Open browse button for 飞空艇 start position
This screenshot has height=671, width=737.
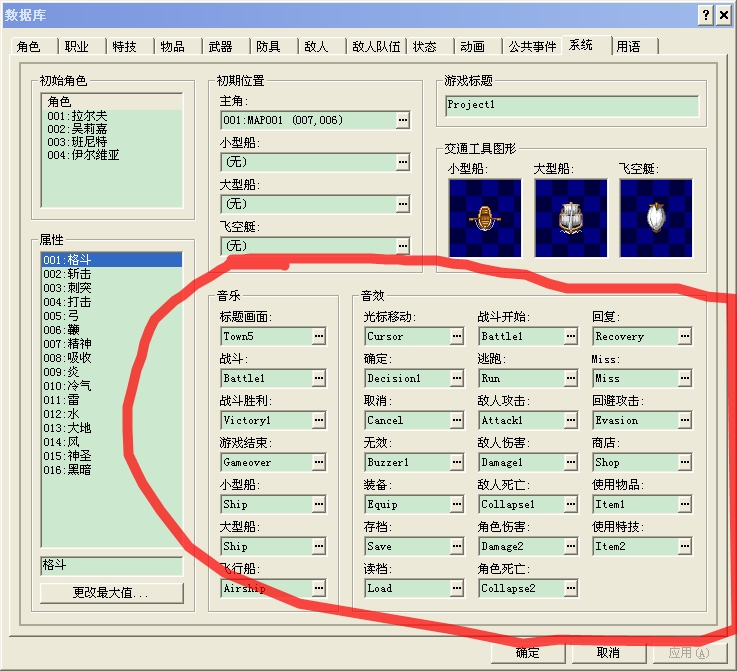pos(403,246)
